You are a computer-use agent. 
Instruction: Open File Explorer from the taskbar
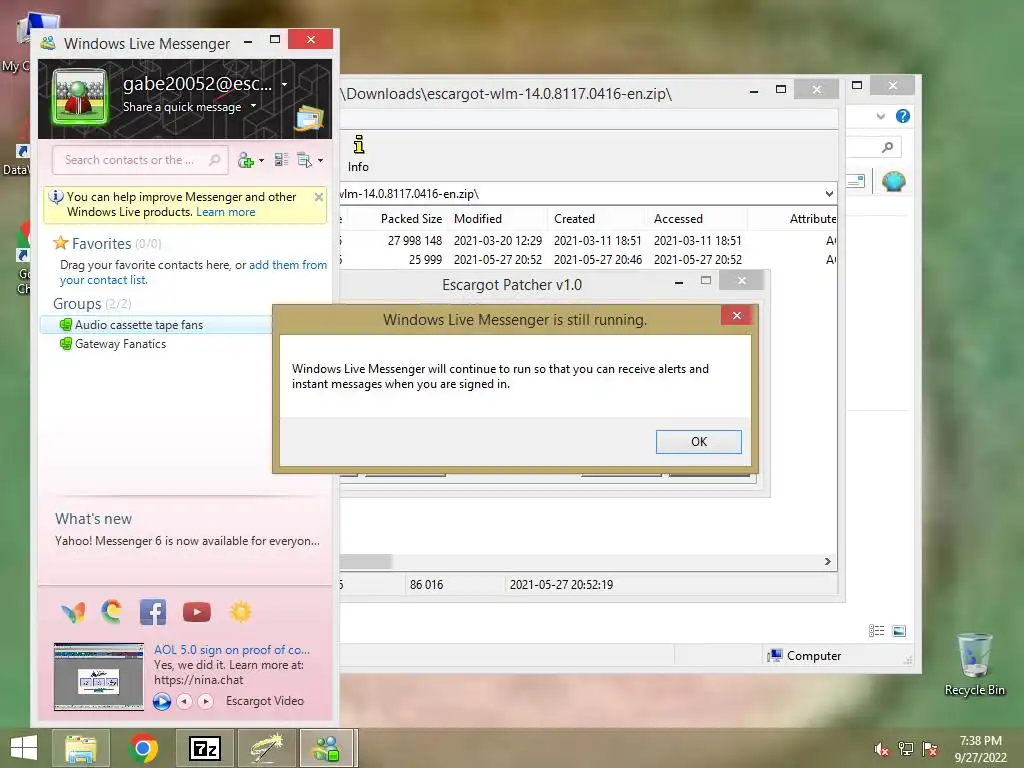pyautogui.click(x=80, y=748)
